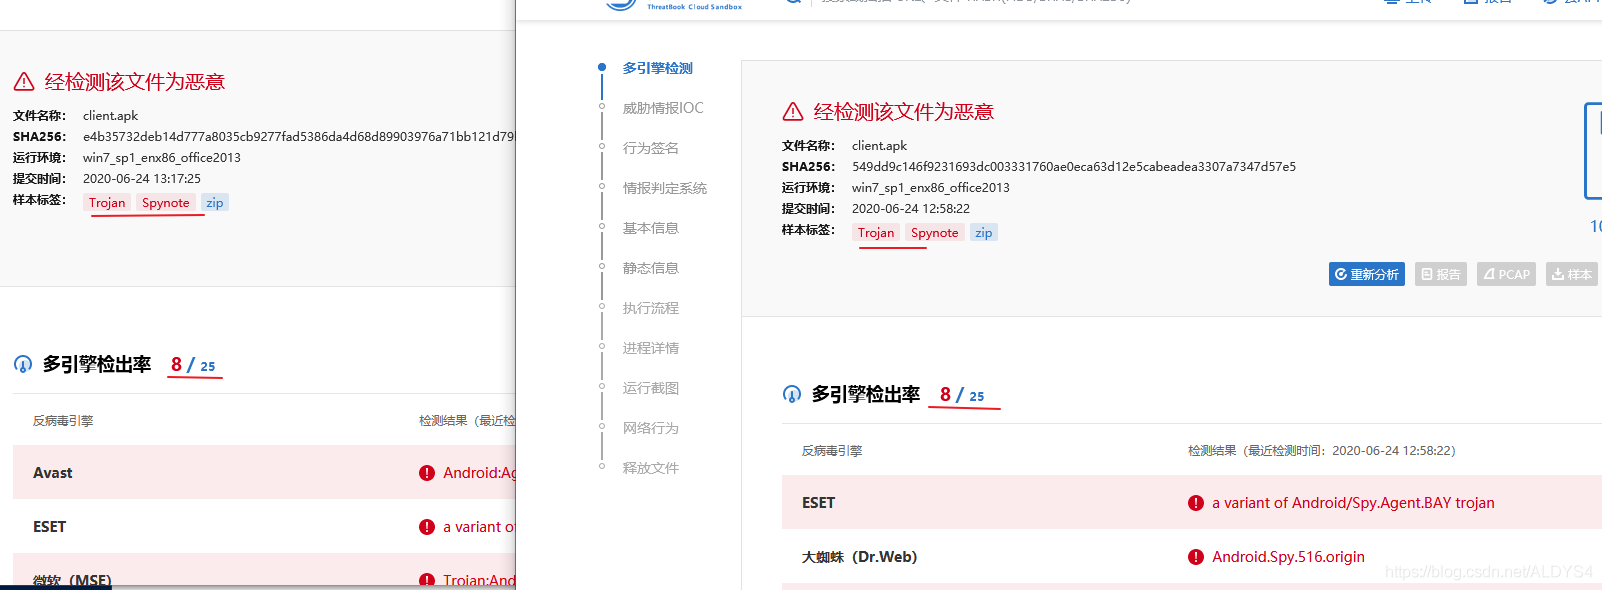The height and width of the screenshot is (590, 1602).
Task: Click the 经检测该文件为恶意 heading in the front window
Action: tap(904, 111)
